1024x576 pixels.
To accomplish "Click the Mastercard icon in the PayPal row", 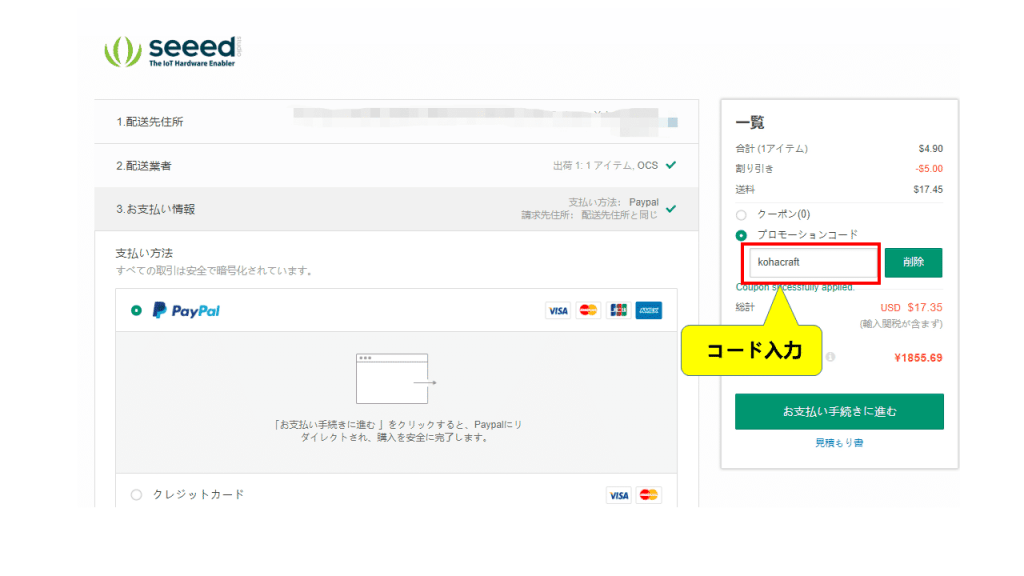I will pyautogui.click(x=588, y=310).
